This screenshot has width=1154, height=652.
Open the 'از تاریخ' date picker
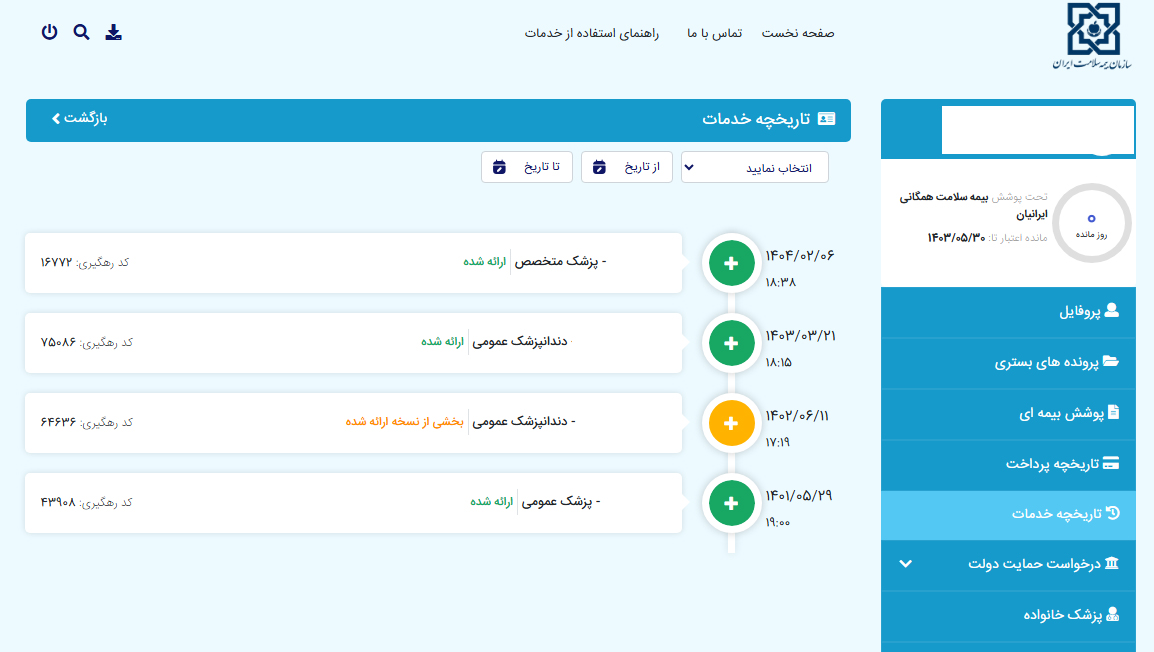[x=627, y=168]
